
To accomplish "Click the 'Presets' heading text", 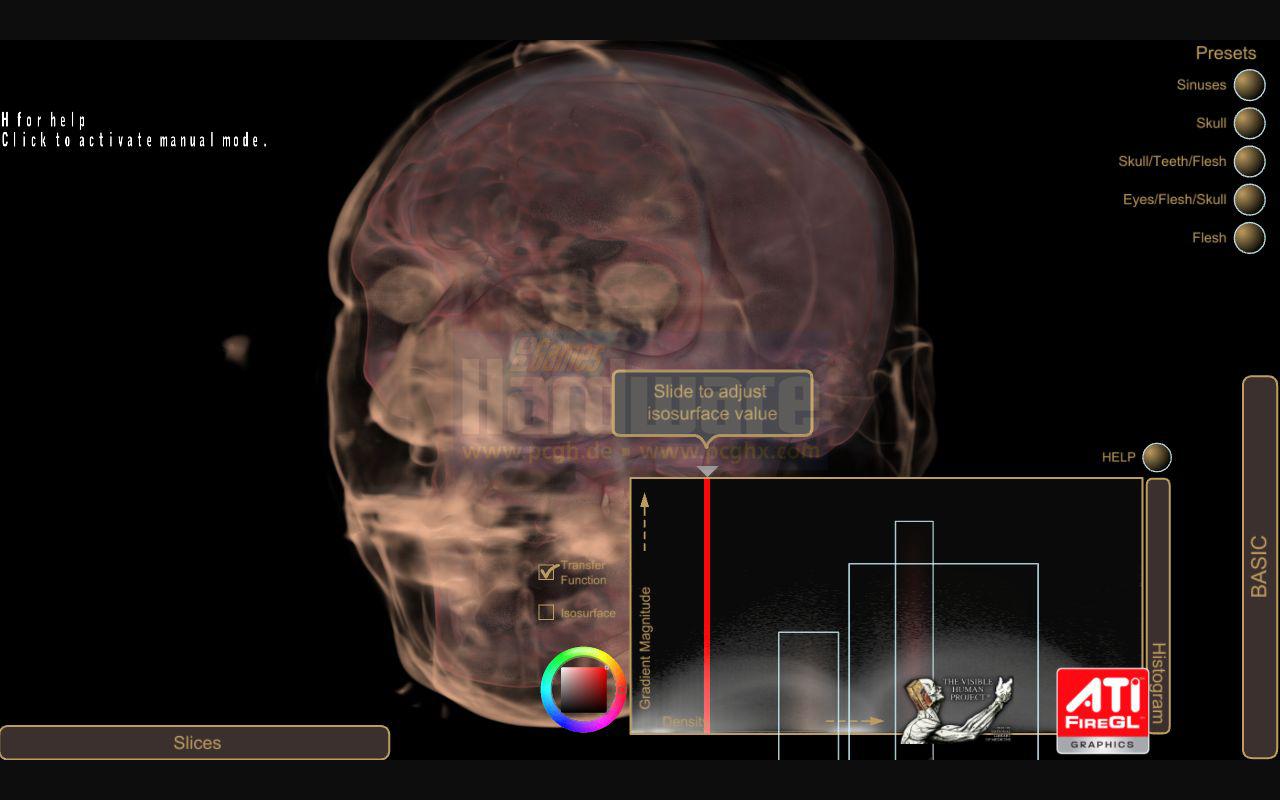I will click(x=1225, y=53).
